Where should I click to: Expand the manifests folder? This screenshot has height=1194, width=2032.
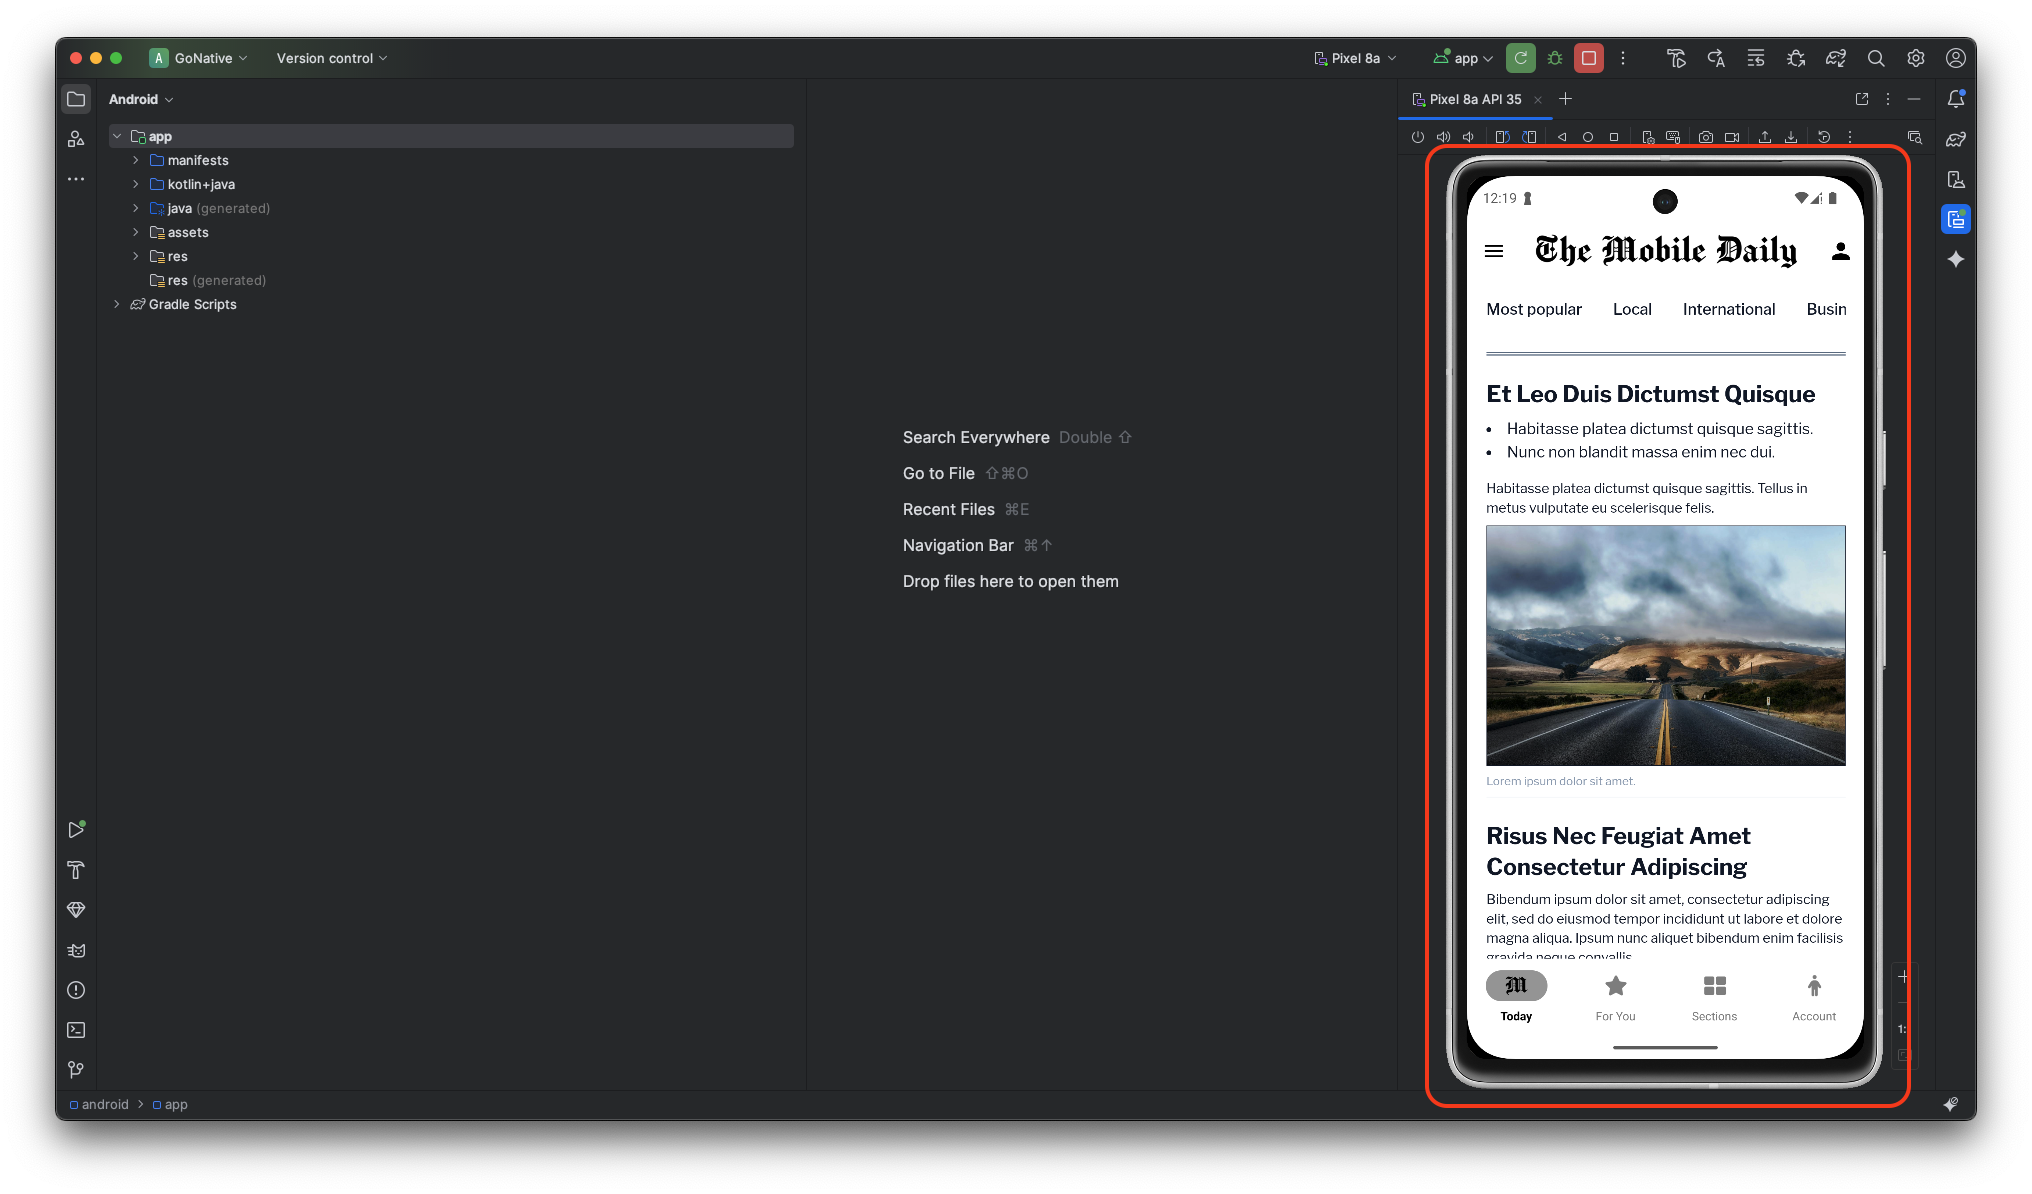(136, 160)
